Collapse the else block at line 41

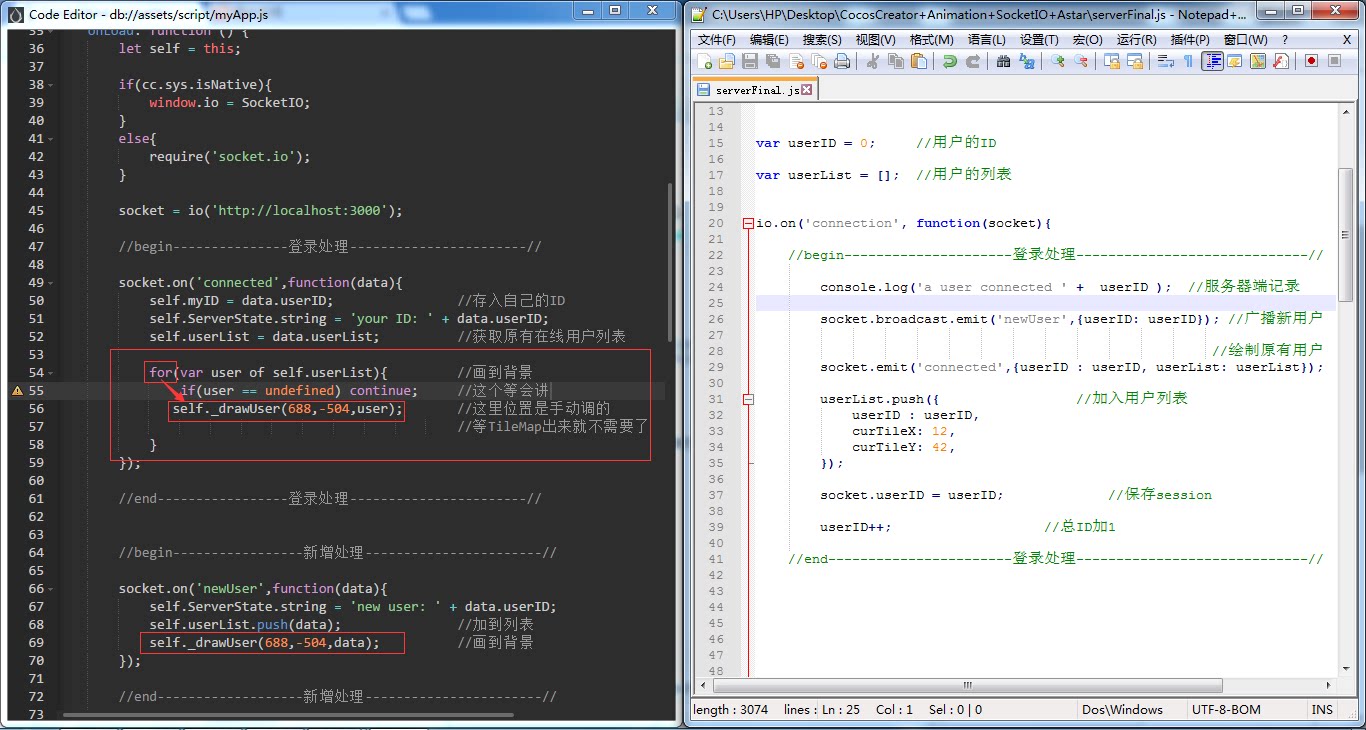tap(51, 138)
